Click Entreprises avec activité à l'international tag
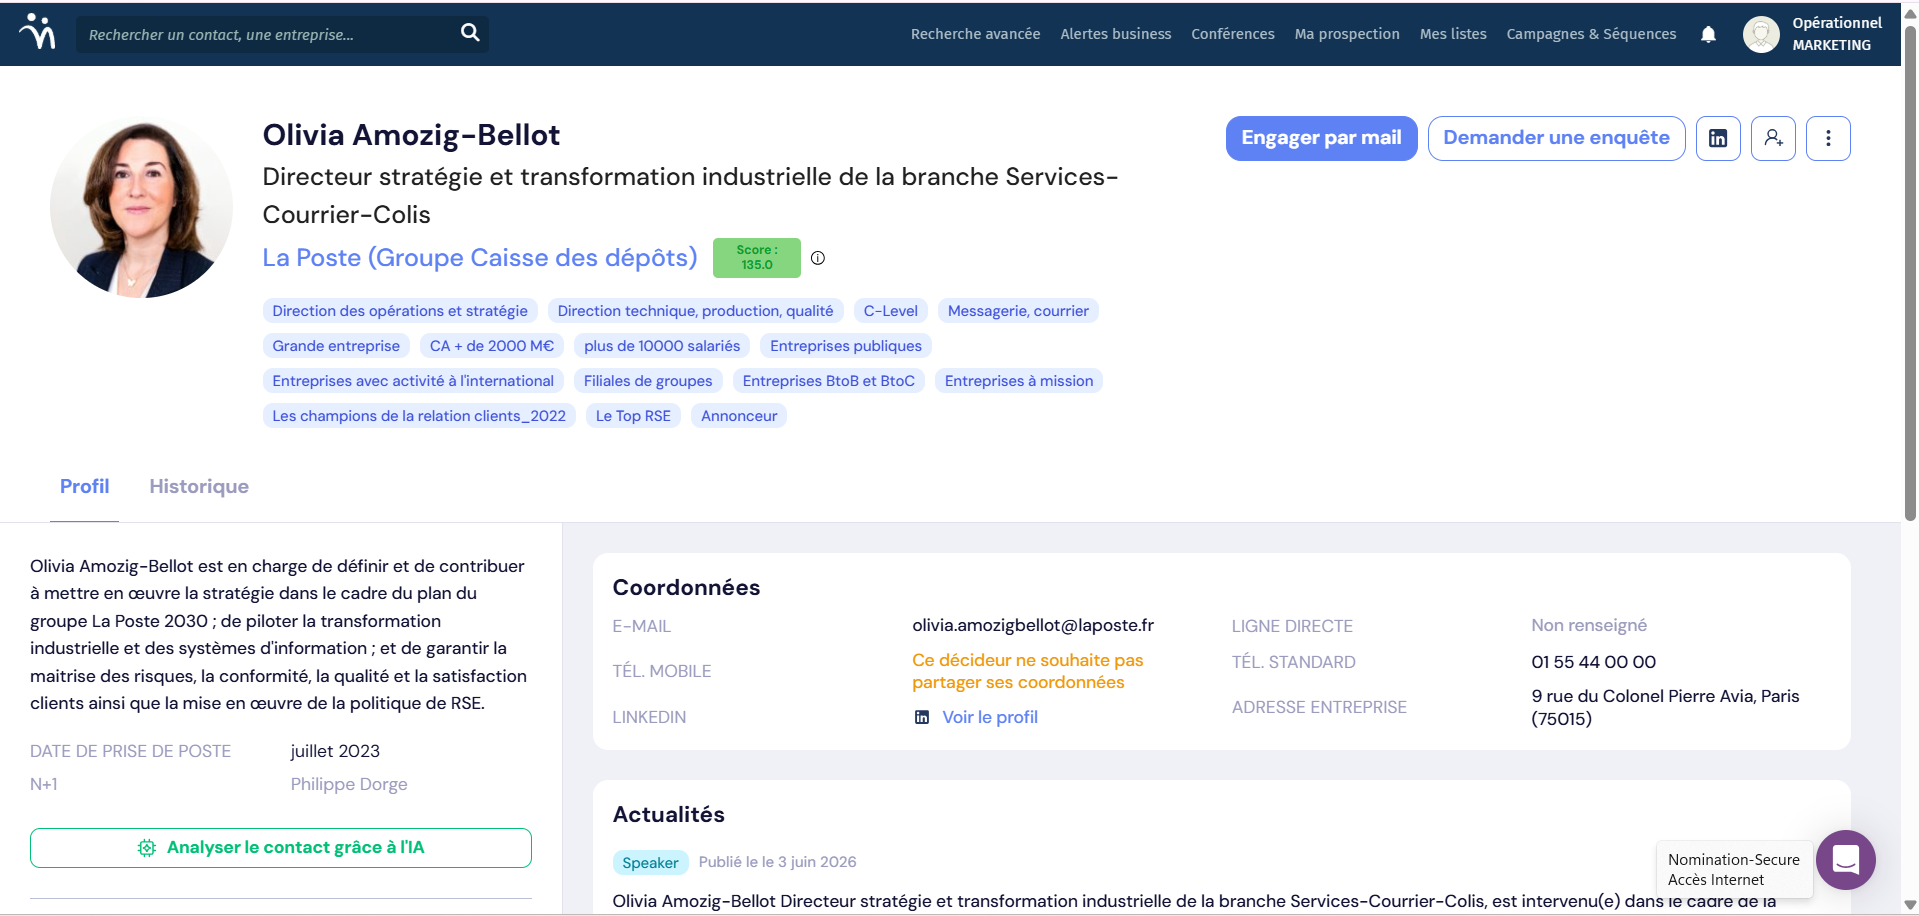 [413, 381]
